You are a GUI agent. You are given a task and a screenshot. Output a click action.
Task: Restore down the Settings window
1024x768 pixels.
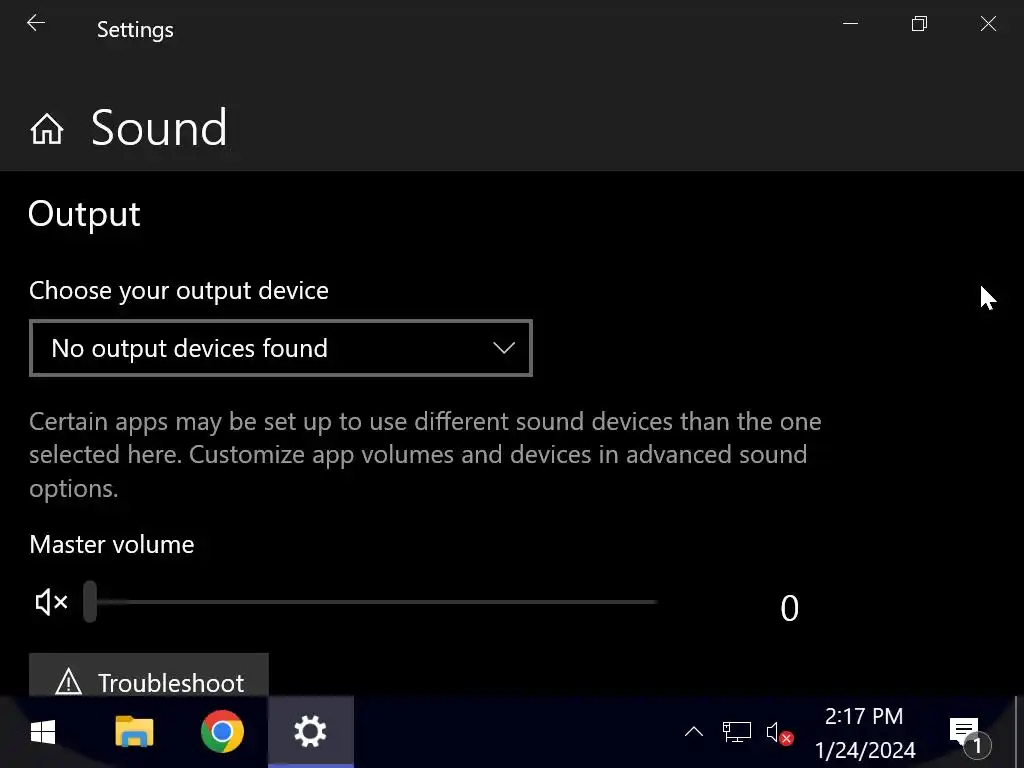[920, 24]
